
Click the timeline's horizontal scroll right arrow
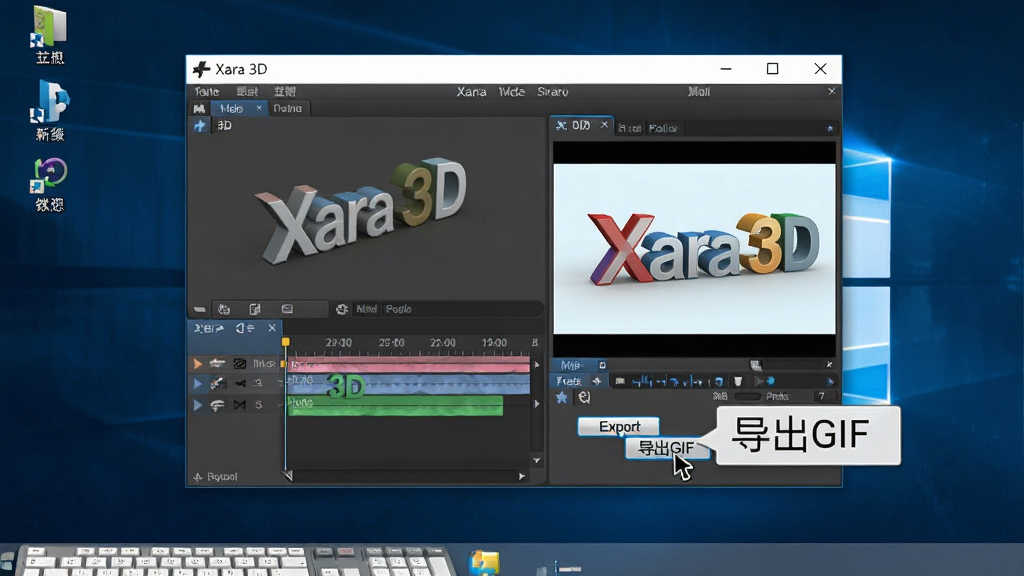[522, 476]
